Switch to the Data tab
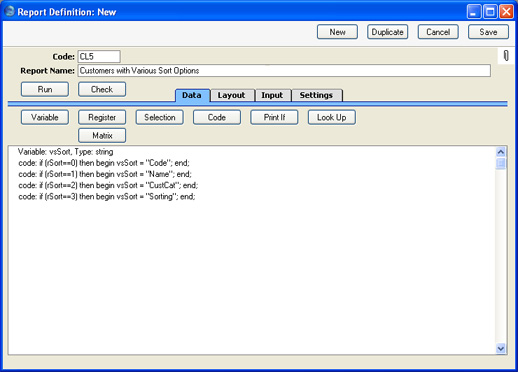Viewport: 518px width, 372px height. click(192, 95)
